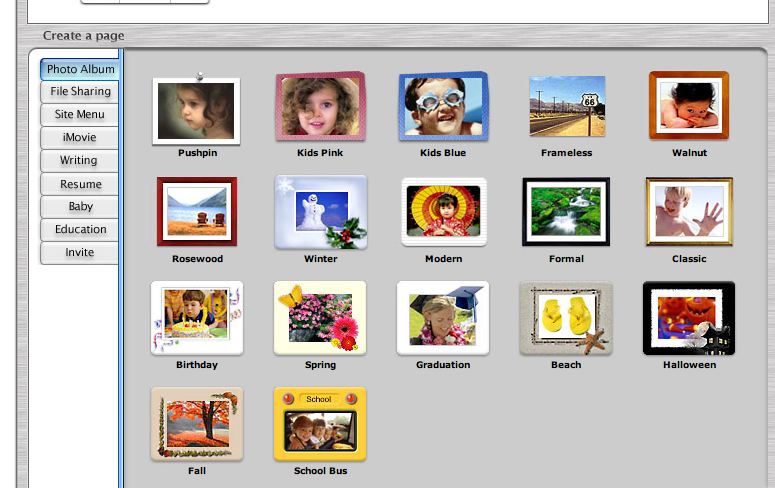Click the "Kids Blue" label text
775x488 pixels.
coord(443,153)
